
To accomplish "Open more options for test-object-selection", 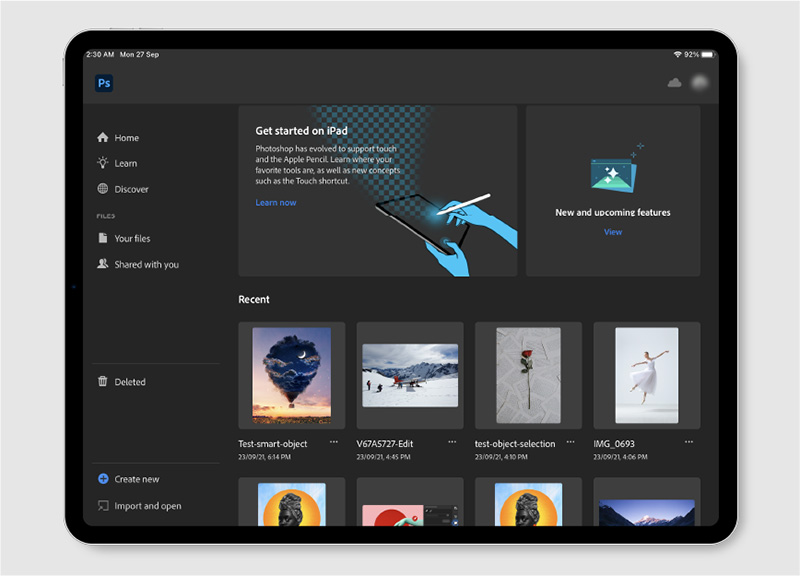I will coord(570,442).
